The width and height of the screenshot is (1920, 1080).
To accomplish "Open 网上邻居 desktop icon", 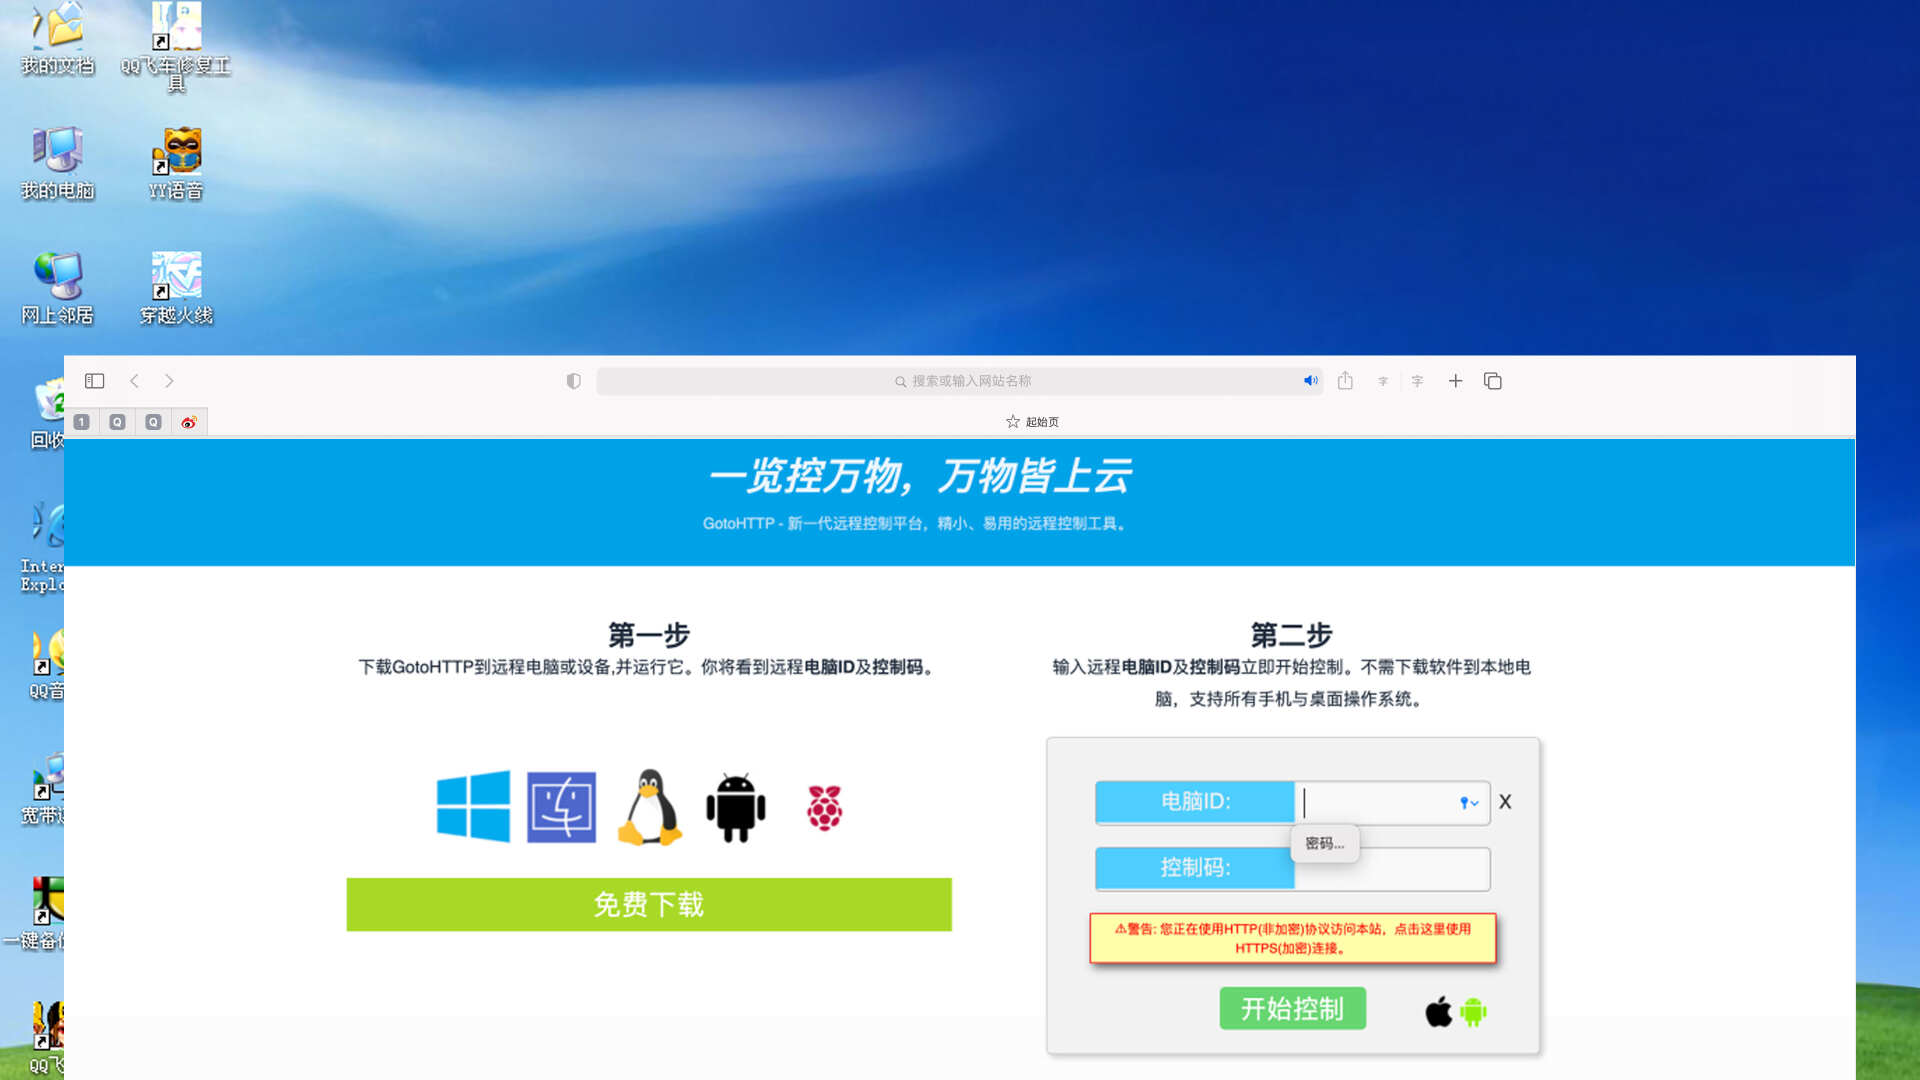I will (58, 289).
